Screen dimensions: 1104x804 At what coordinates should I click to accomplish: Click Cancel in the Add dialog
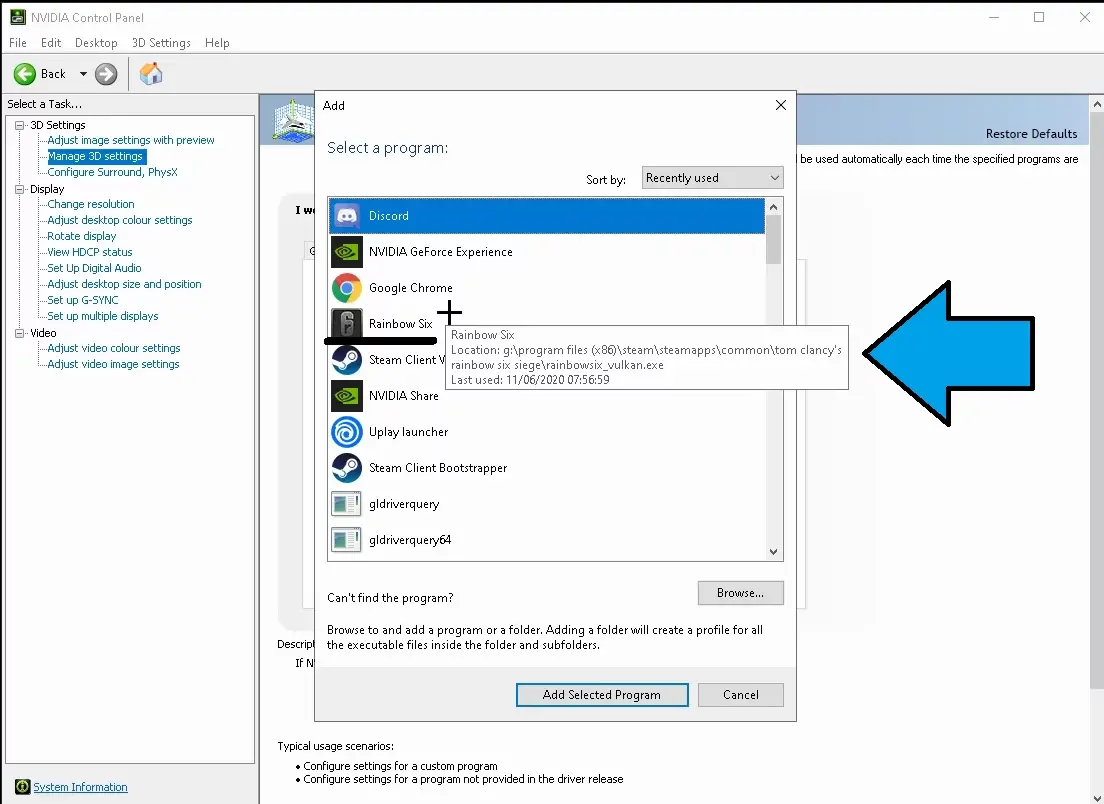[741, 695]
